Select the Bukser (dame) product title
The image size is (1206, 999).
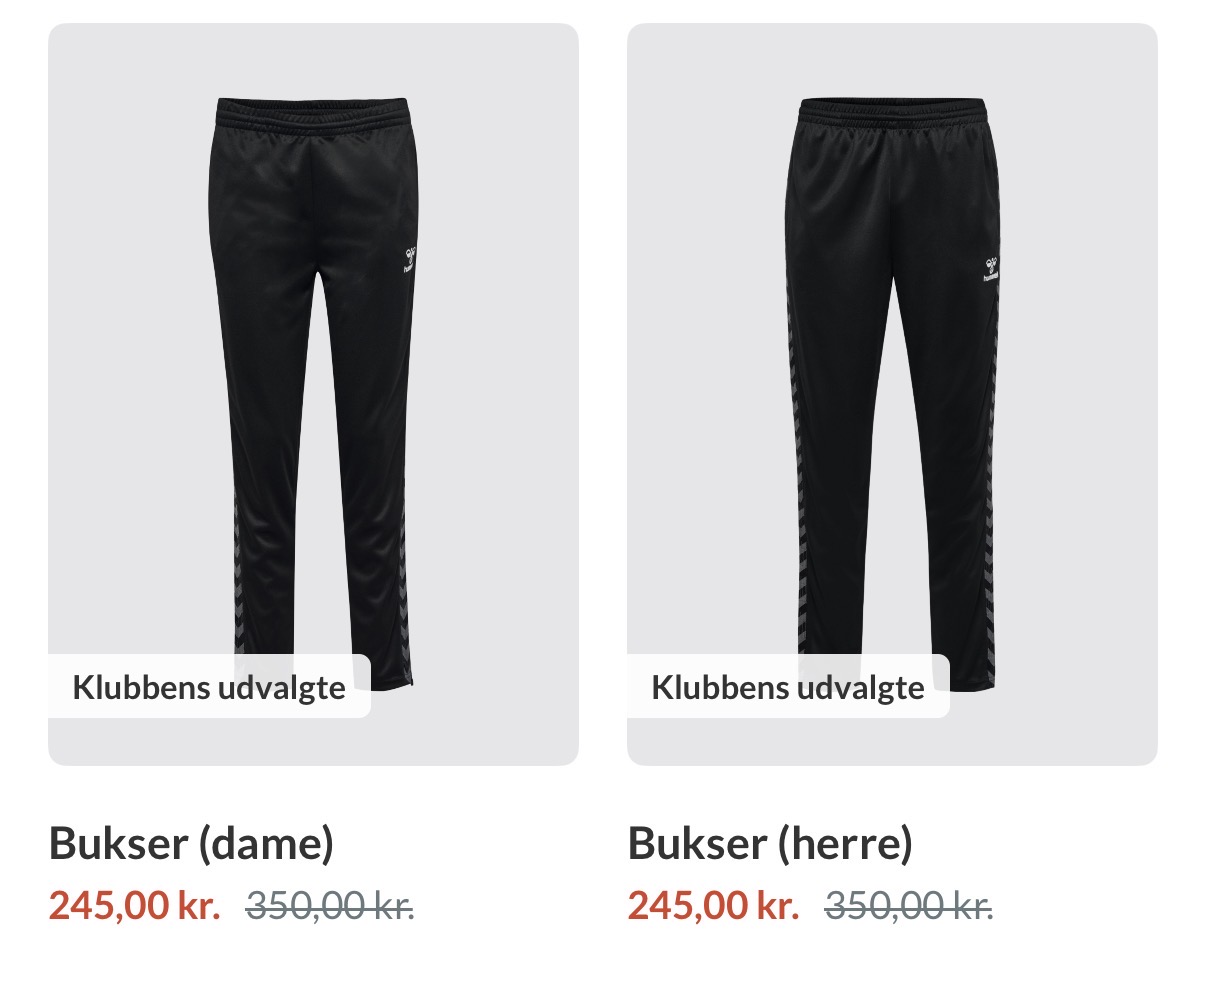click(x=191, y=844)
